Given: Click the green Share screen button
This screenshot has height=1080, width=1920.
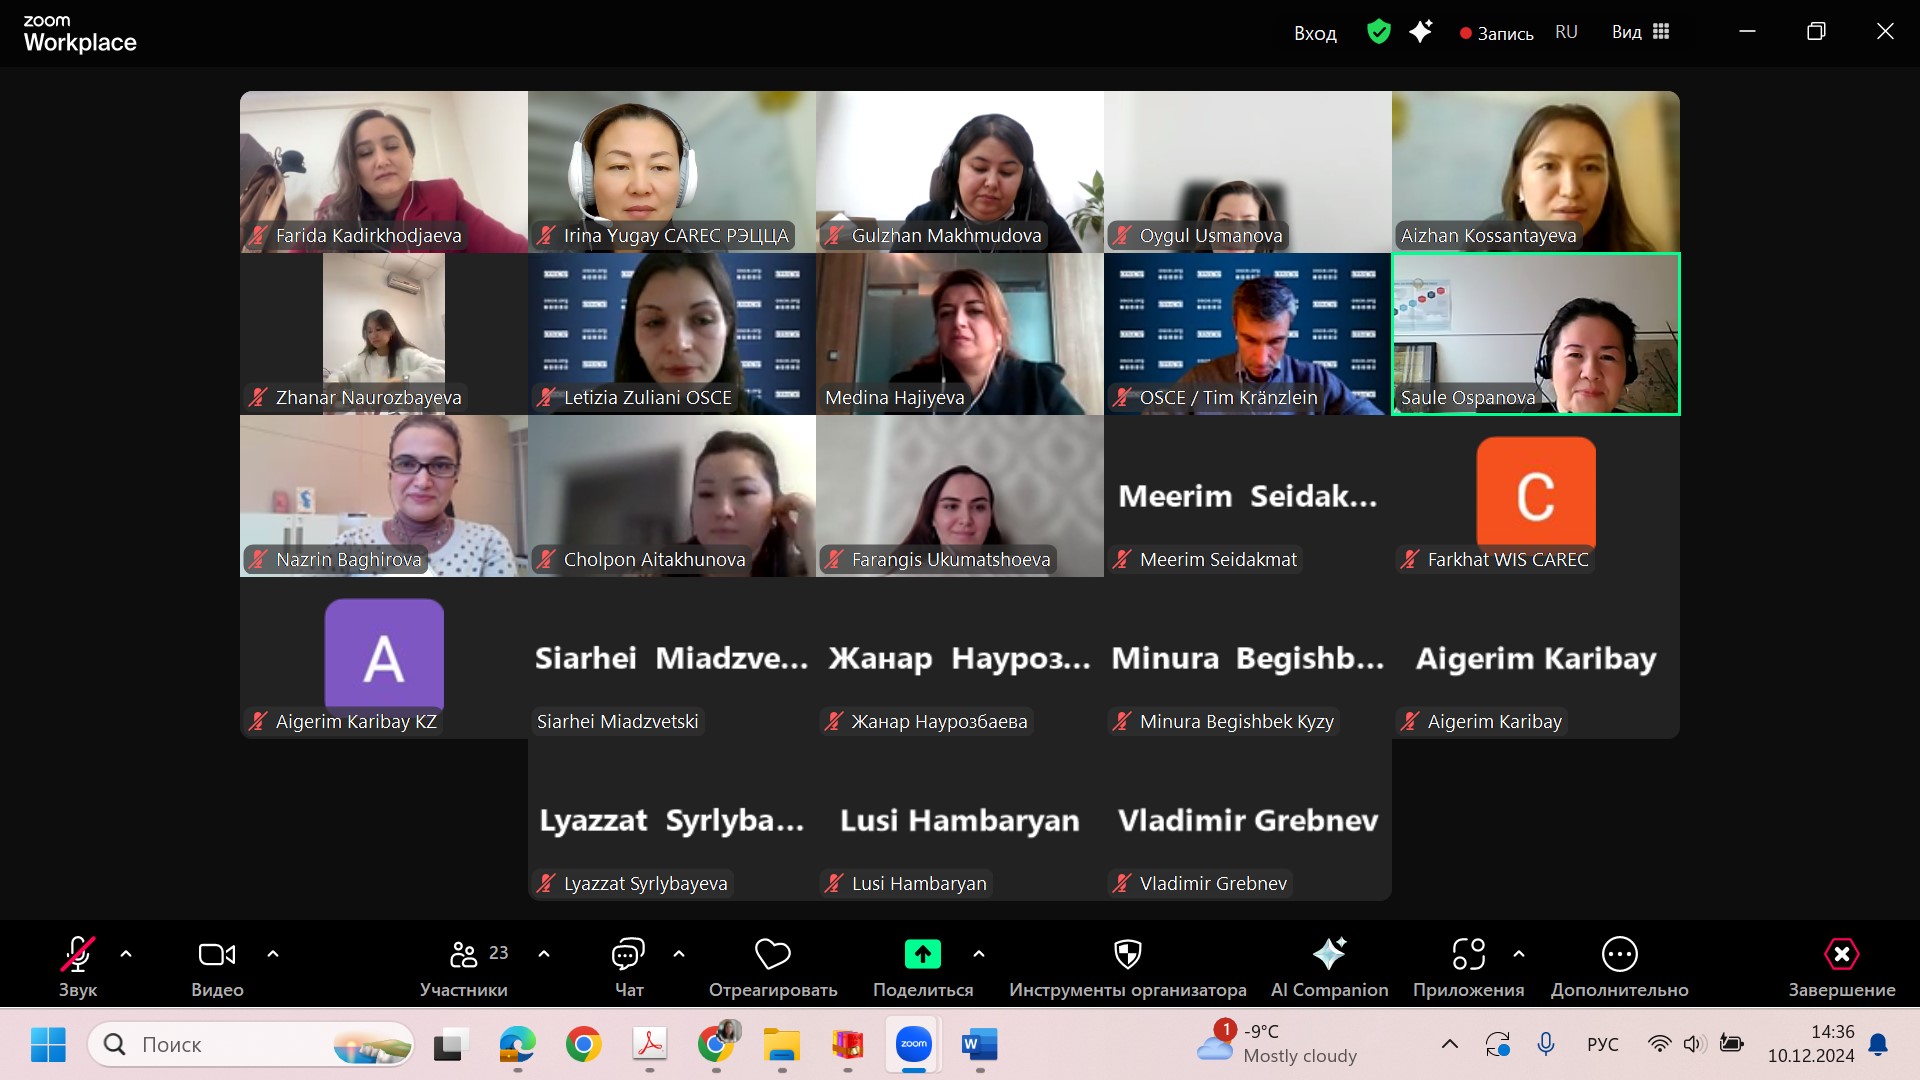Looking at the screenshot, I should [x=922, y=955].
